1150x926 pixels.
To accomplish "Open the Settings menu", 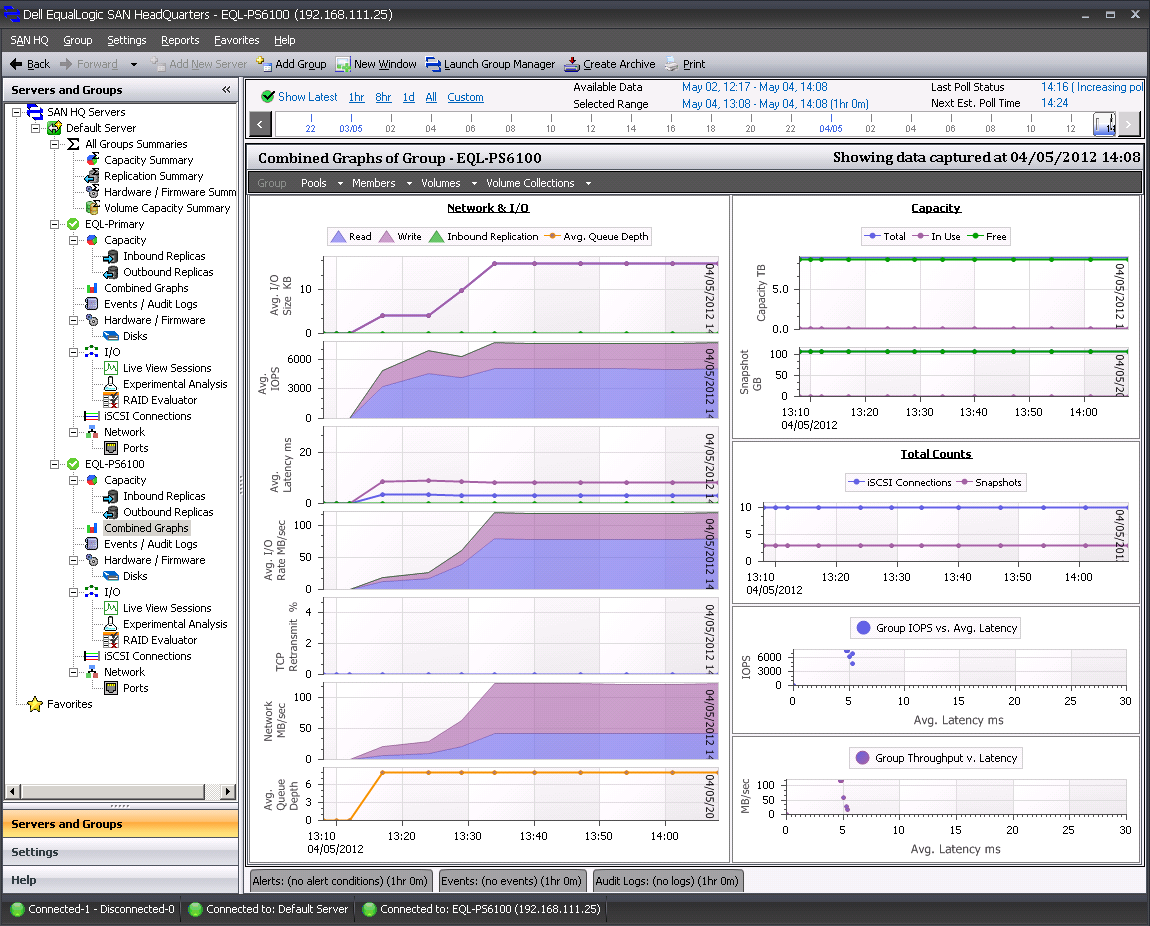I will point(127,40).
